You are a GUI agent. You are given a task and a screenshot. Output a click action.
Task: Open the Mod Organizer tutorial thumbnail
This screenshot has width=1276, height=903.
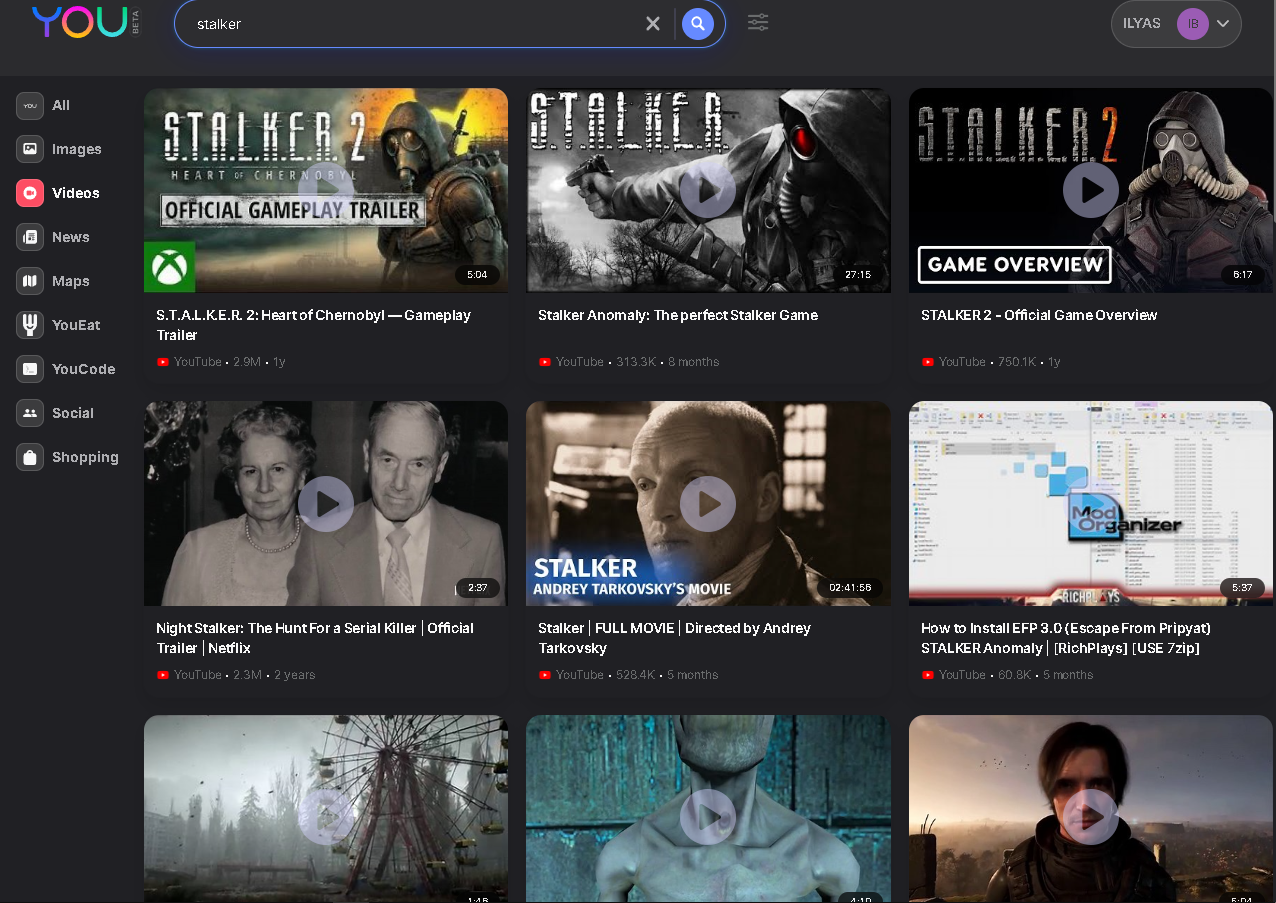tap(1090, 503)
